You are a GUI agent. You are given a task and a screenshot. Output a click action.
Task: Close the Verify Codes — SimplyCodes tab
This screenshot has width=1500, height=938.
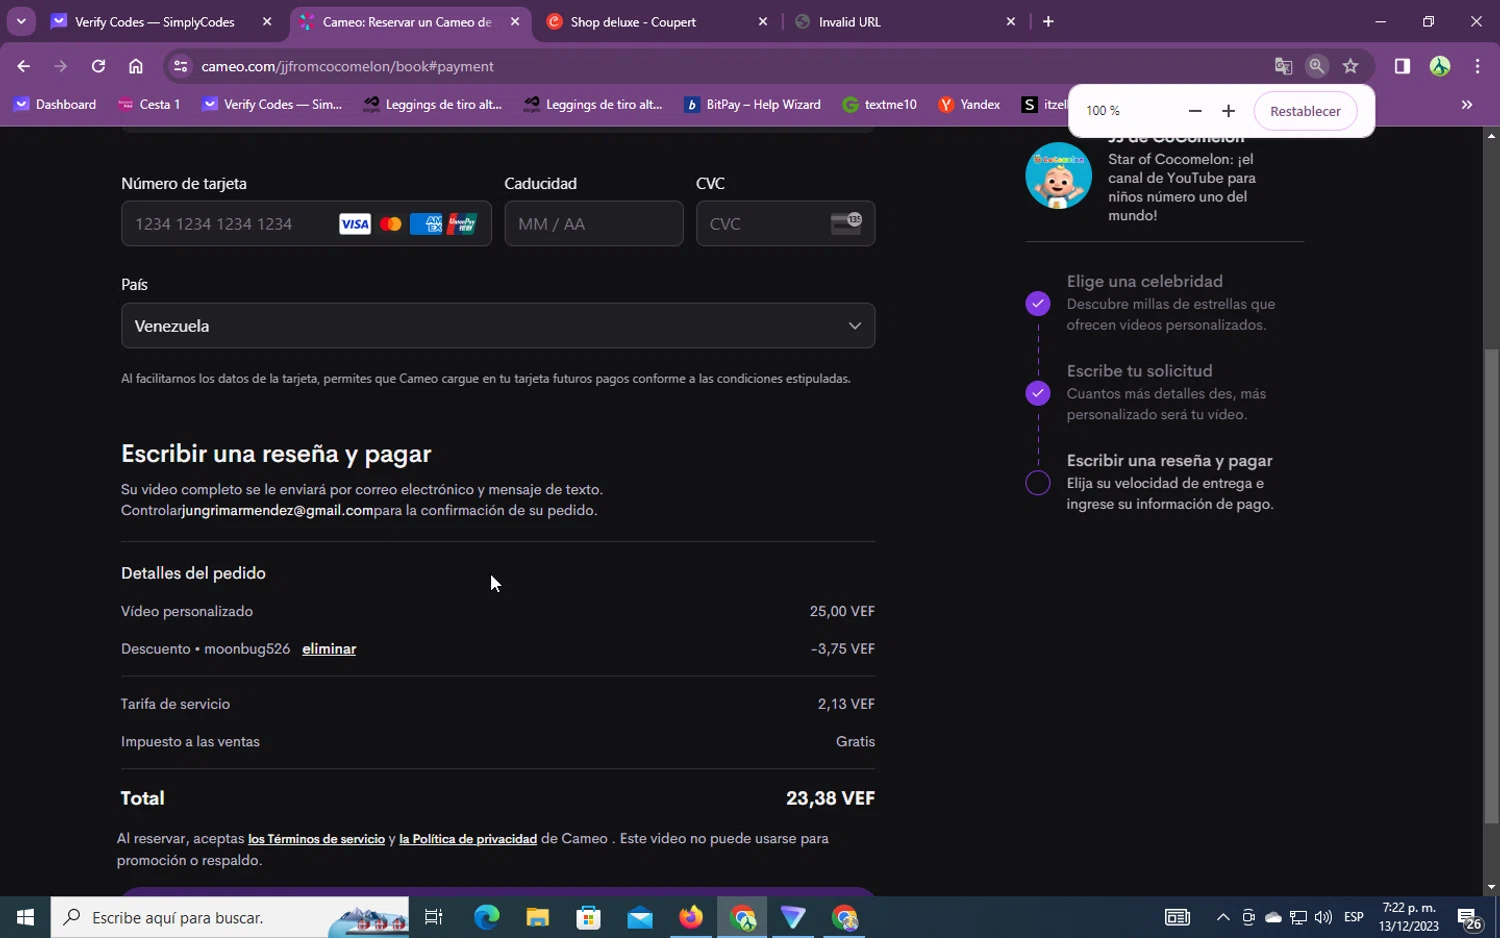(x=267, y=21)
